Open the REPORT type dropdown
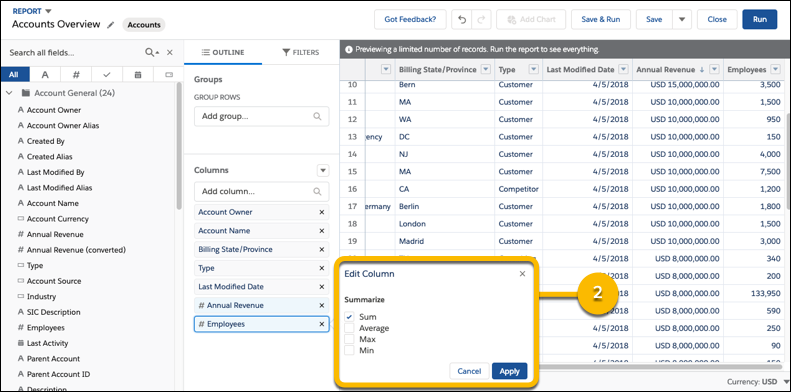791x392 pixels. [48, 11]
